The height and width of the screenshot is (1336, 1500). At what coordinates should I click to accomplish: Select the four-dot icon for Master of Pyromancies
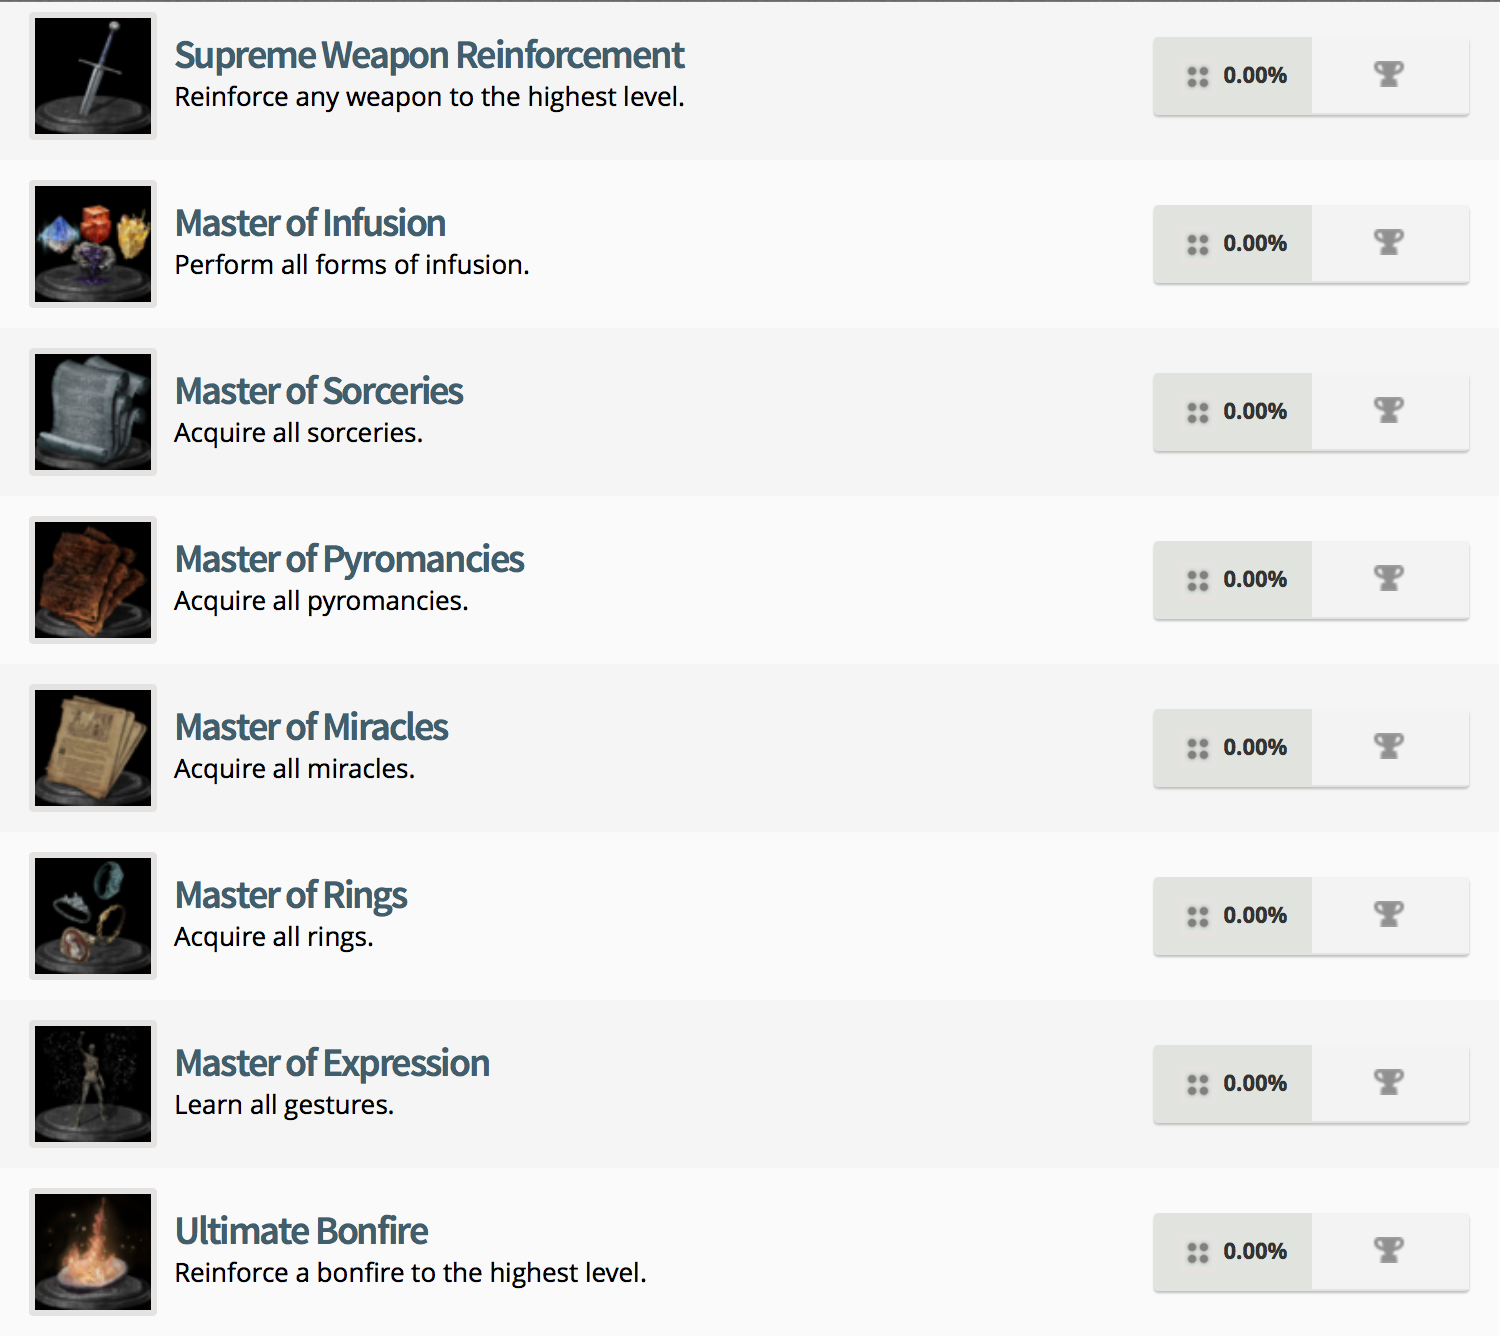1198,578
